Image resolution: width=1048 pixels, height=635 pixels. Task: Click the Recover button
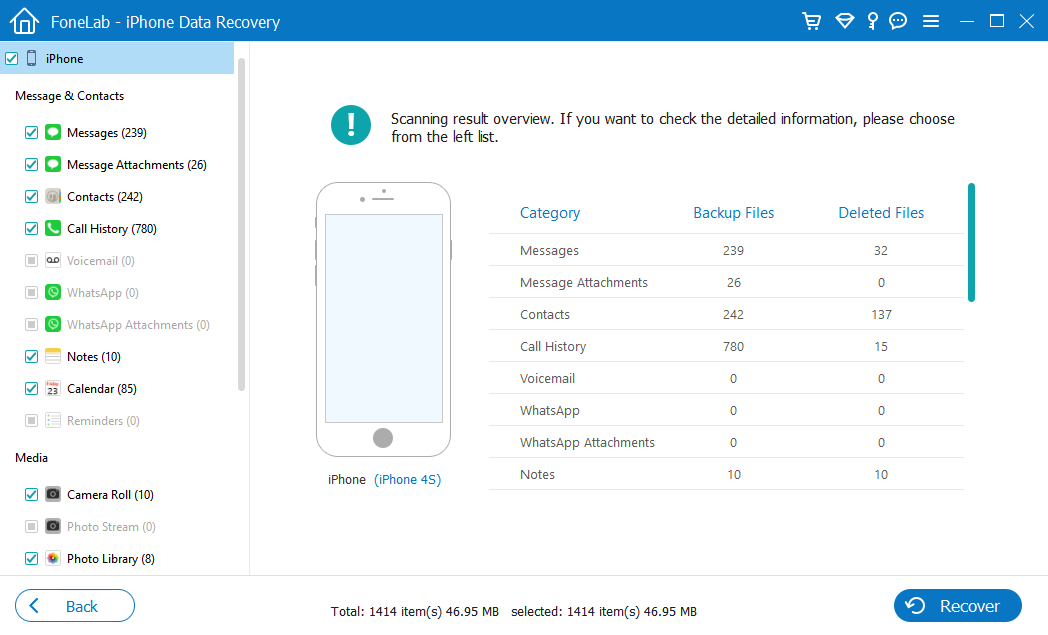[x=957, y=606]
